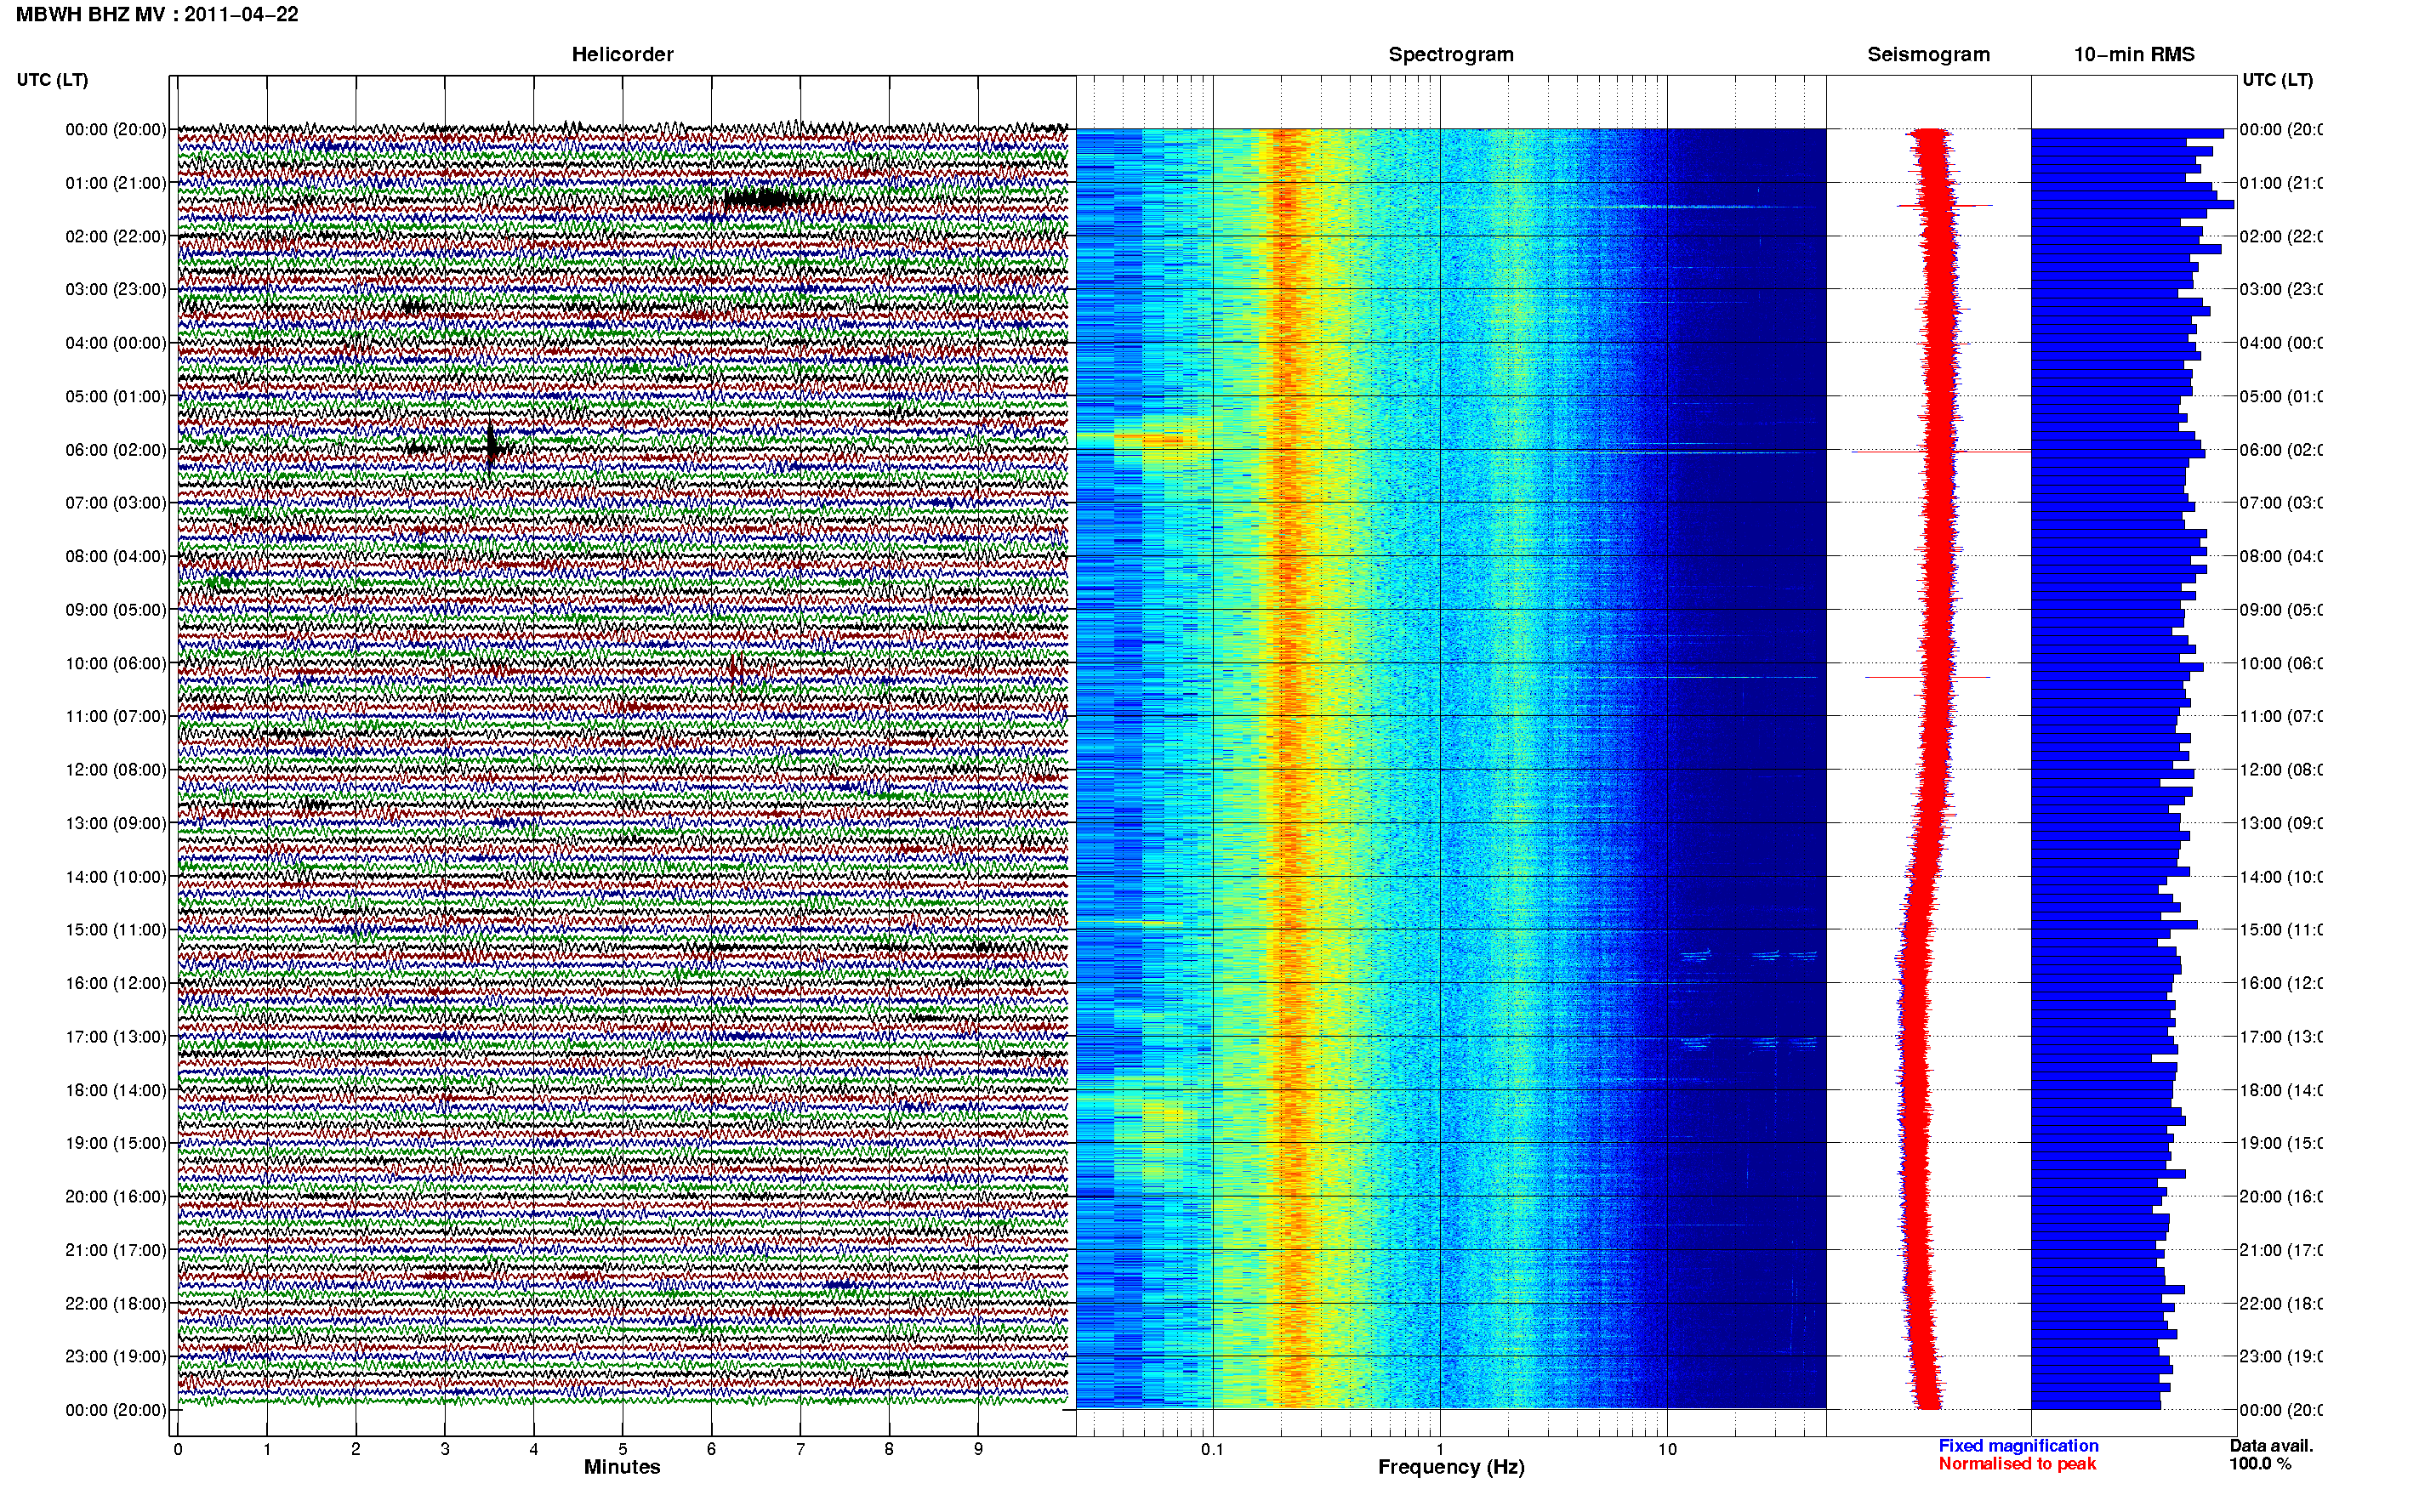Screen dimensions: 2419x1512
Task: Click the left '14:00 (10:00)' time label
Action: pyautogui.click(x=116, y=877)
